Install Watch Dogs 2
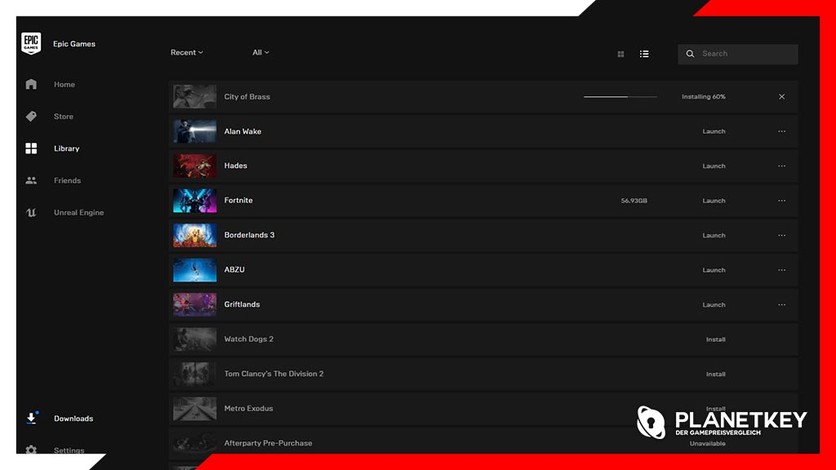836x470 pixels. click(715, 340)
